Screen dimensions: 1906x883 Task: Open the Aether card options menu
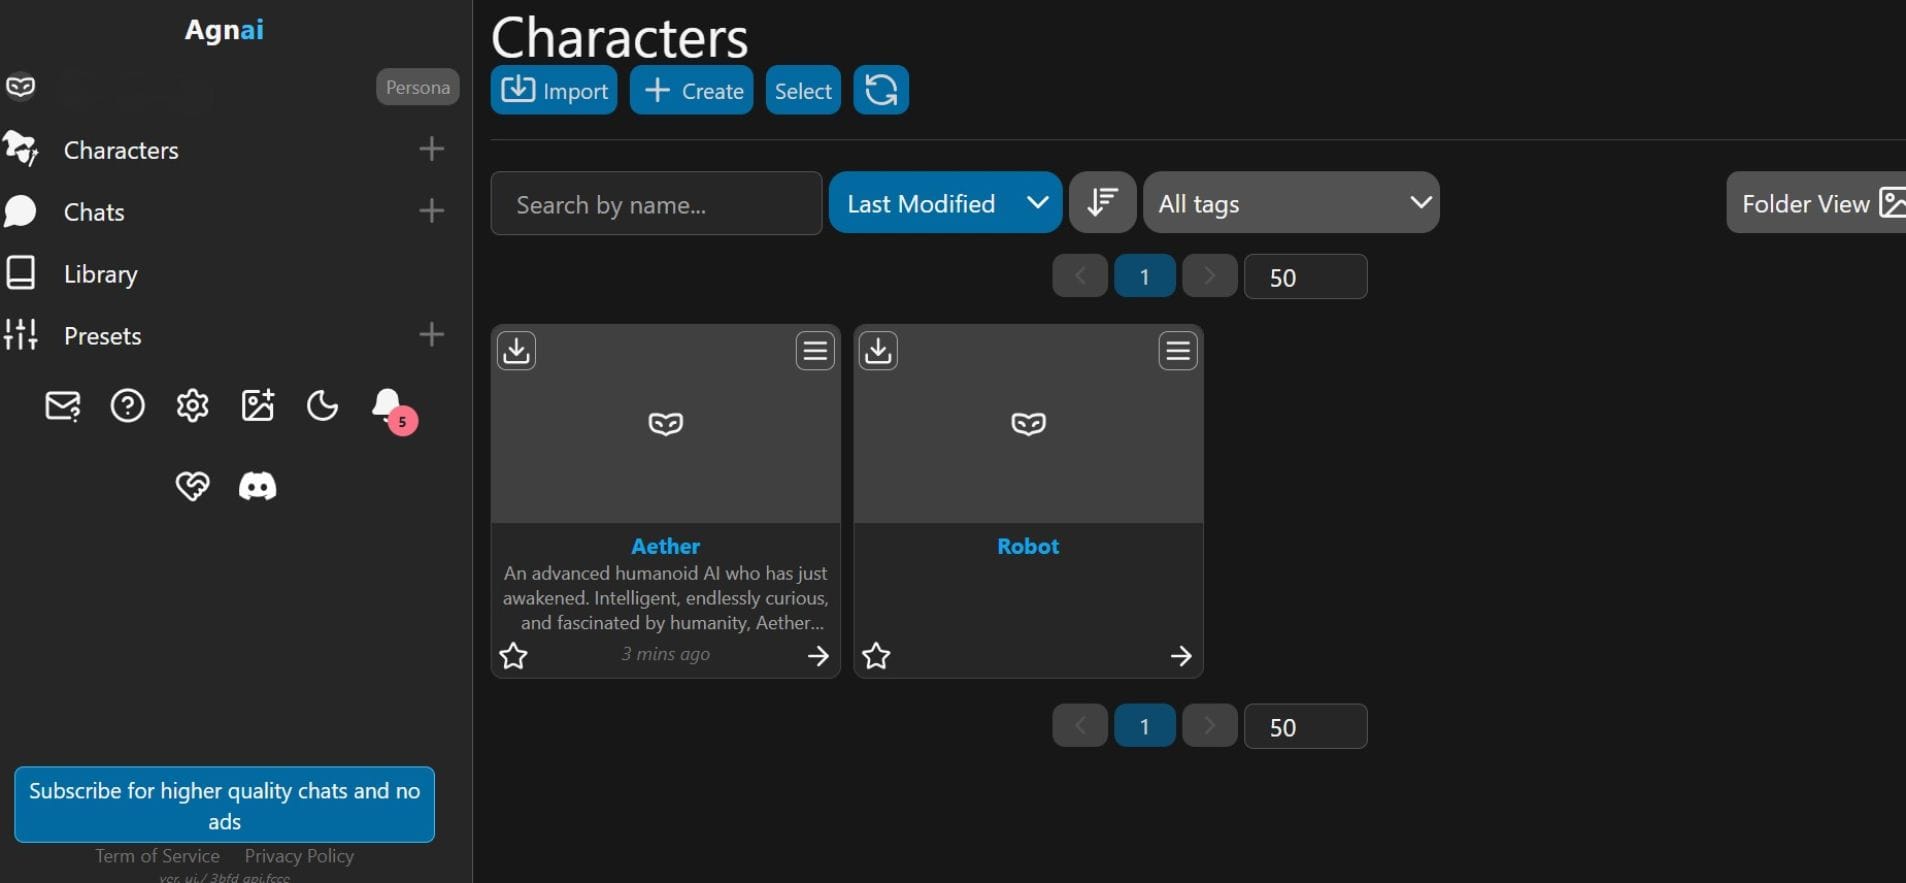coord(815,351)
